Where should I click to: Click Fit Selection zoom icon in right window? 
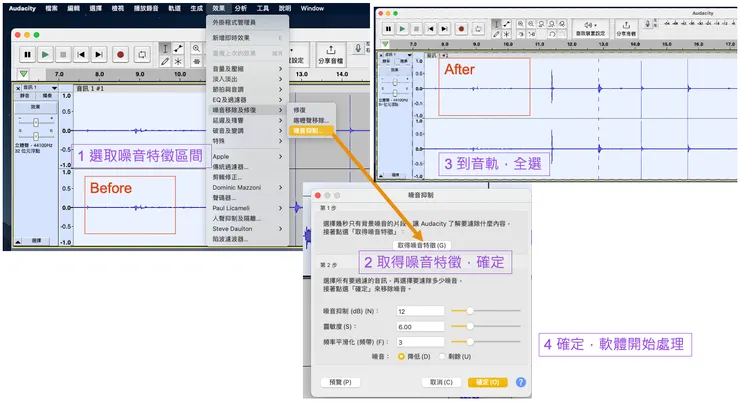pyautogui.click(x=541, y=24)
